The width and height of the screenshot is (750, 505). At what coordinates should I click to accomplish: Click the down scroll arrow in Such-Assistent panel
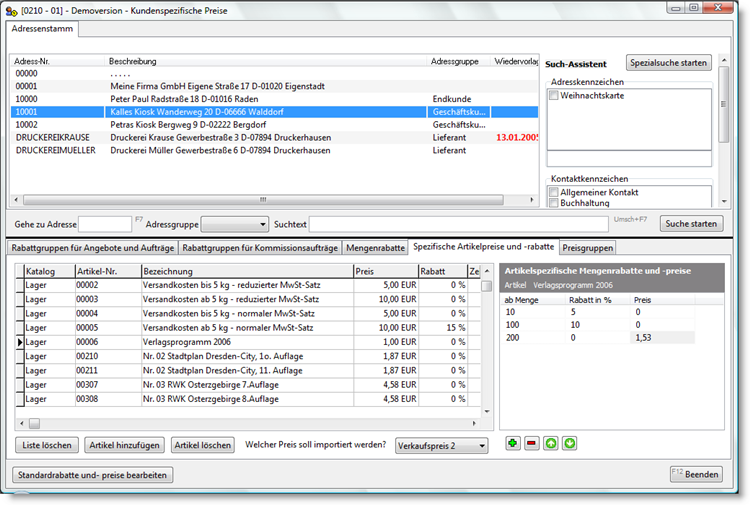(x=724, y=201)
